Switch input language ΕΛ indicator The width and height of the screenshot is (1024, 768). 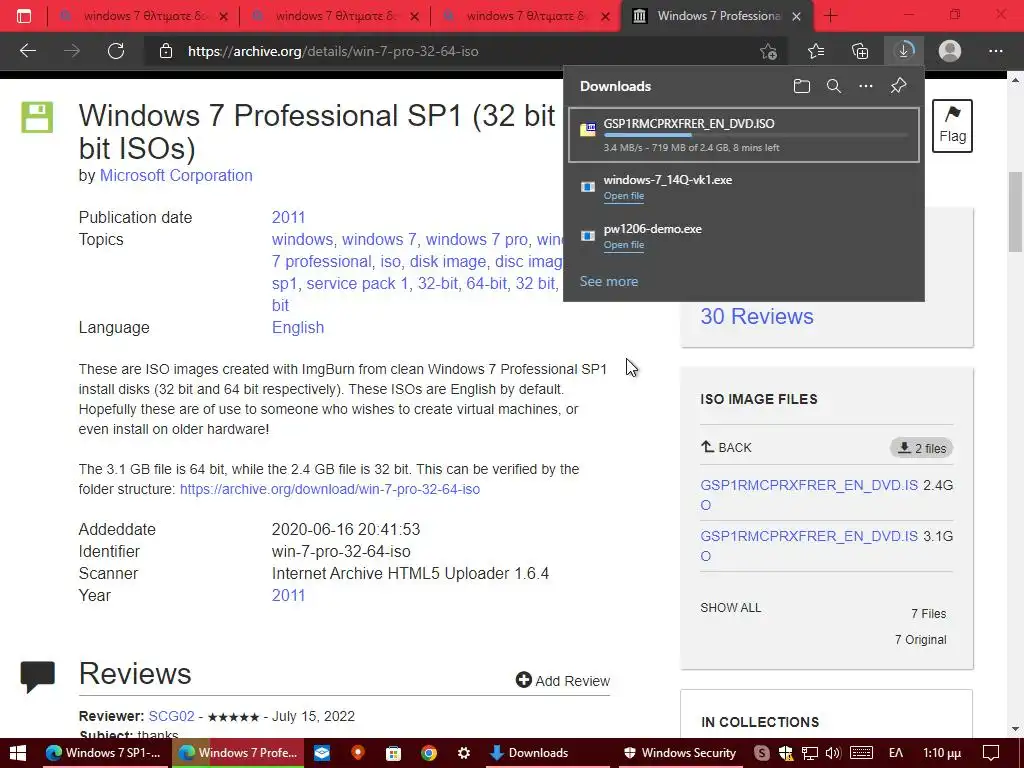coord(896,753)
